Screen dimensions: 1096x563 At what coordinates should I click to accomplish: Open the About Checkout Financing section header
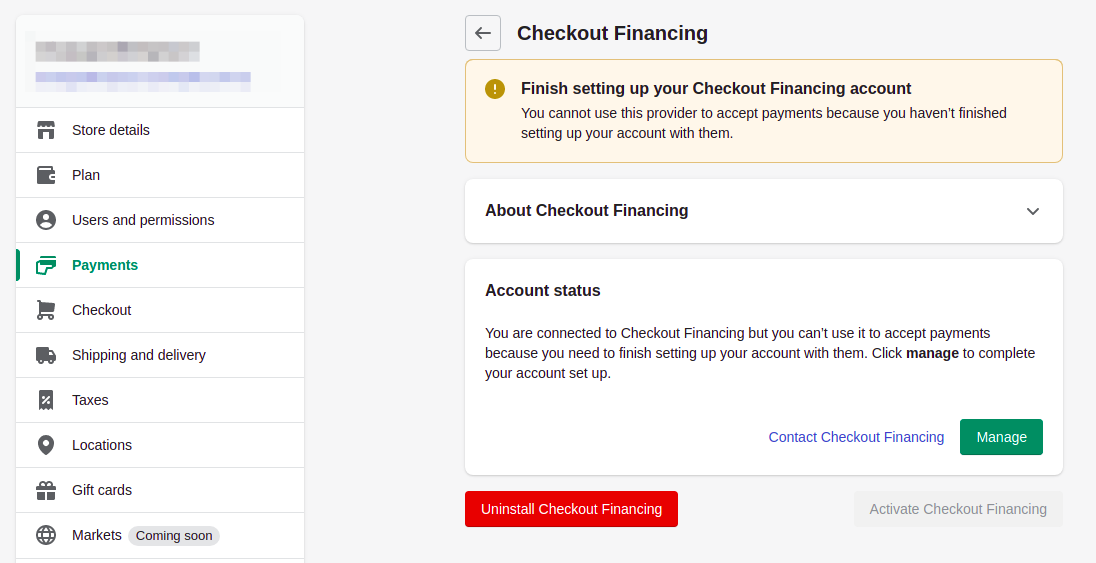point(587,211)
